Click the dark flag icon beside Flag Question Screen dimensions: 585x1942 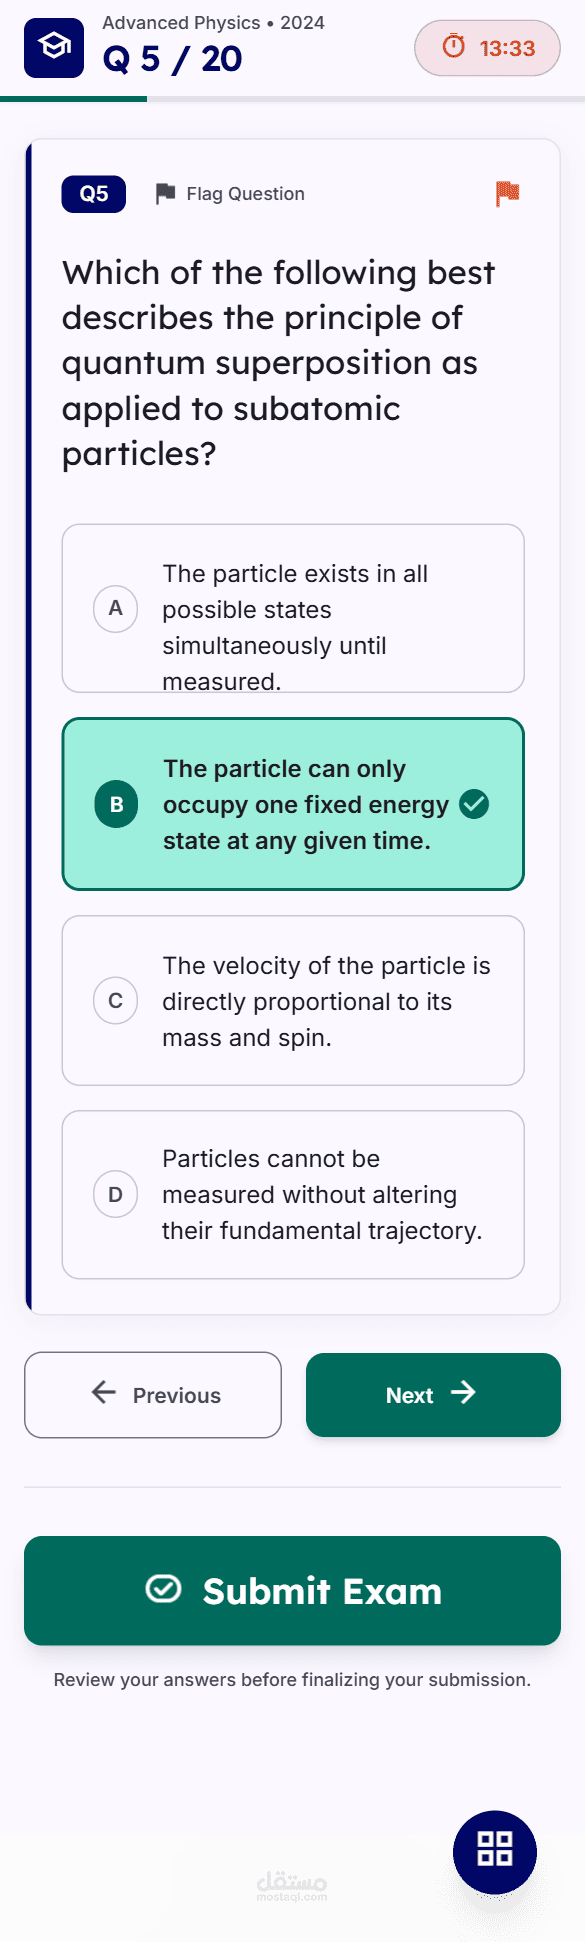[x=166, y=193]
